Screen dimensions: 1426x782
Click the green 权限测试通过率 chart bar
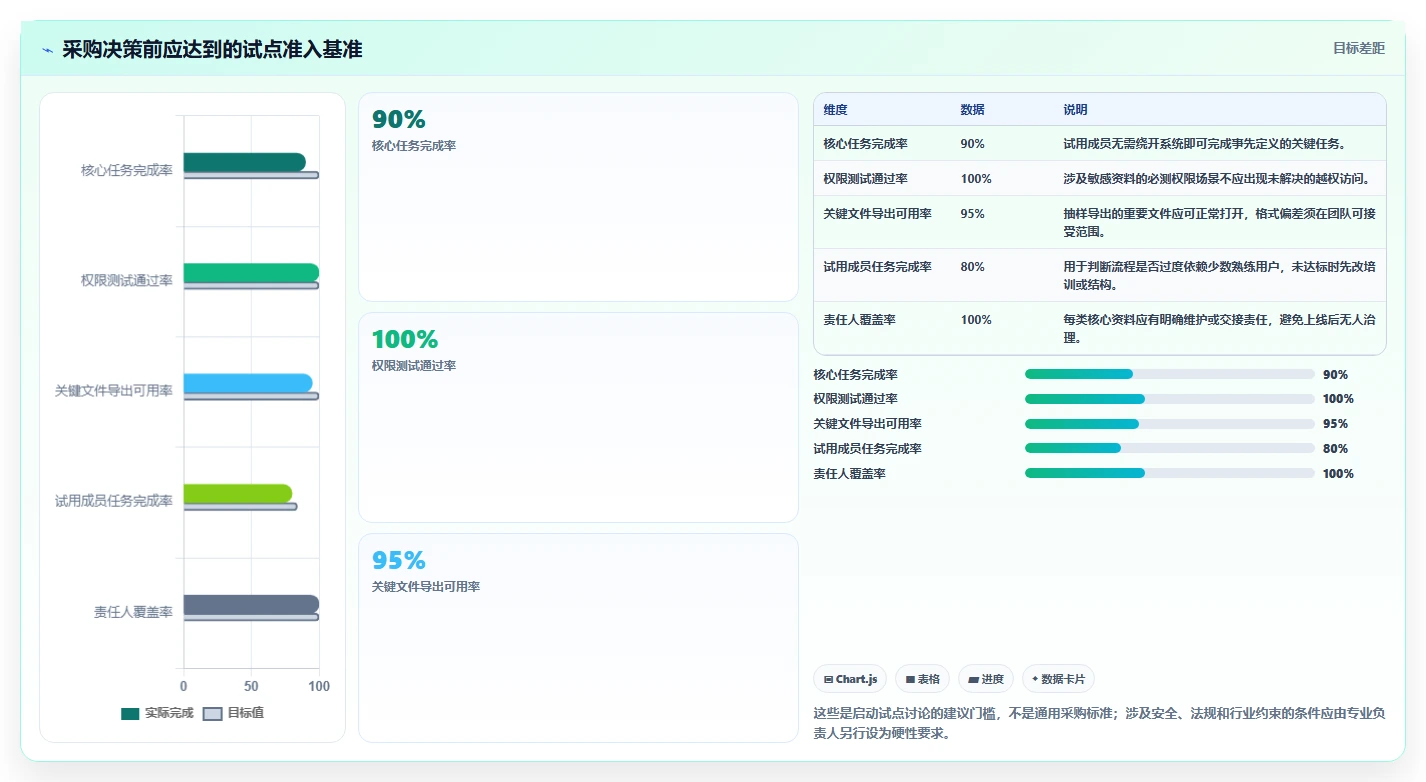[x=251, y=273]
